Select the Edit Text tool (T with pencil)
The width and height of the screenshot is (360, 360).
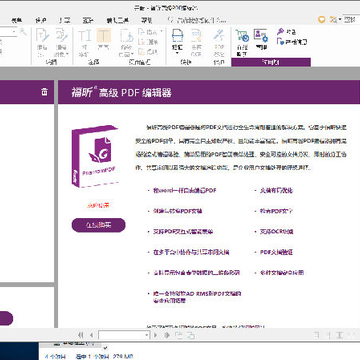click(x=42, y=36)
